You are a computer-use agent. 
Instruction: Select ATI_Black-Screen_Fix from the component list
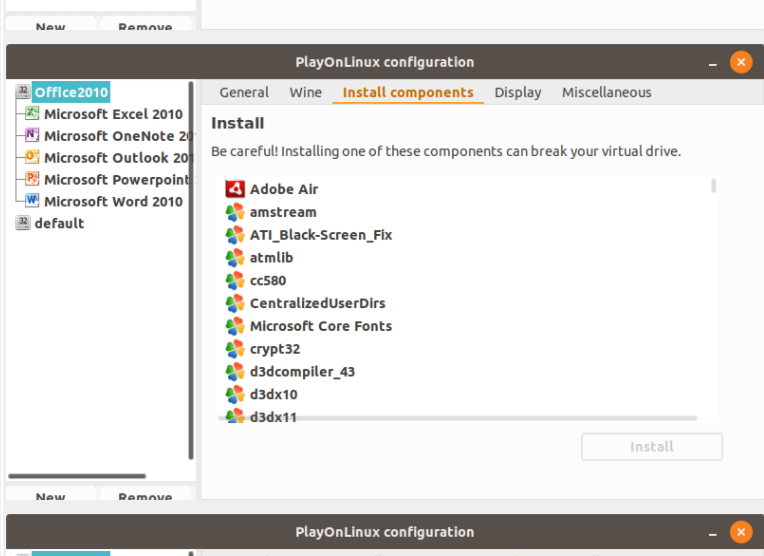click(320, 235)
